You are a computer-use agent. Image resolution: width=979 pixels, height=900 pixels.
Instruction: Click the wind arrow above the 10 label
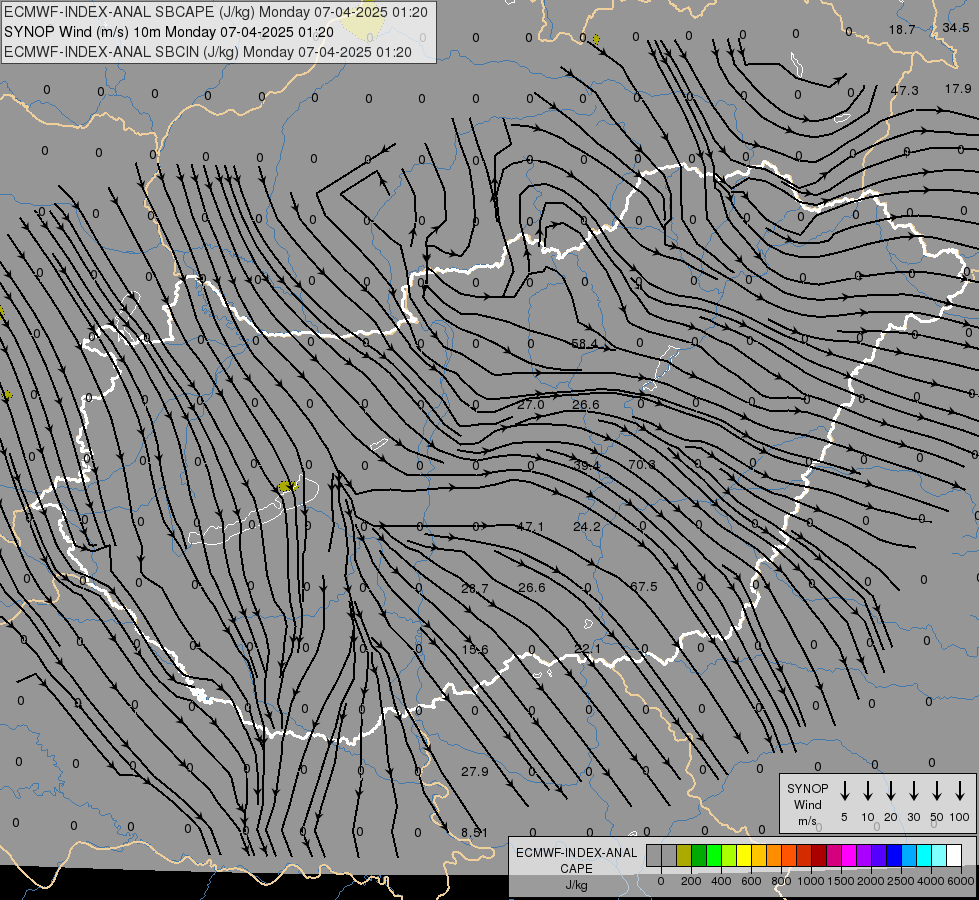[868, 791]
